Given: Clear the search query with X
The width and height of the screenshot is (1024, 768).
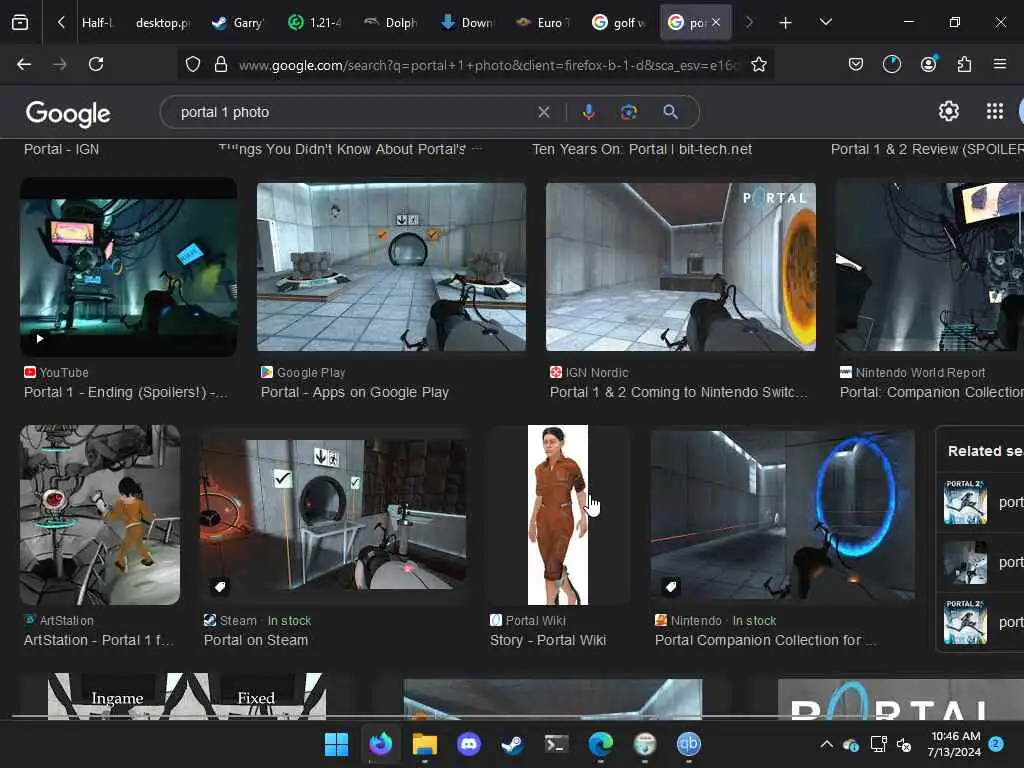Looking at the screenshot, I should coord(544,112).
